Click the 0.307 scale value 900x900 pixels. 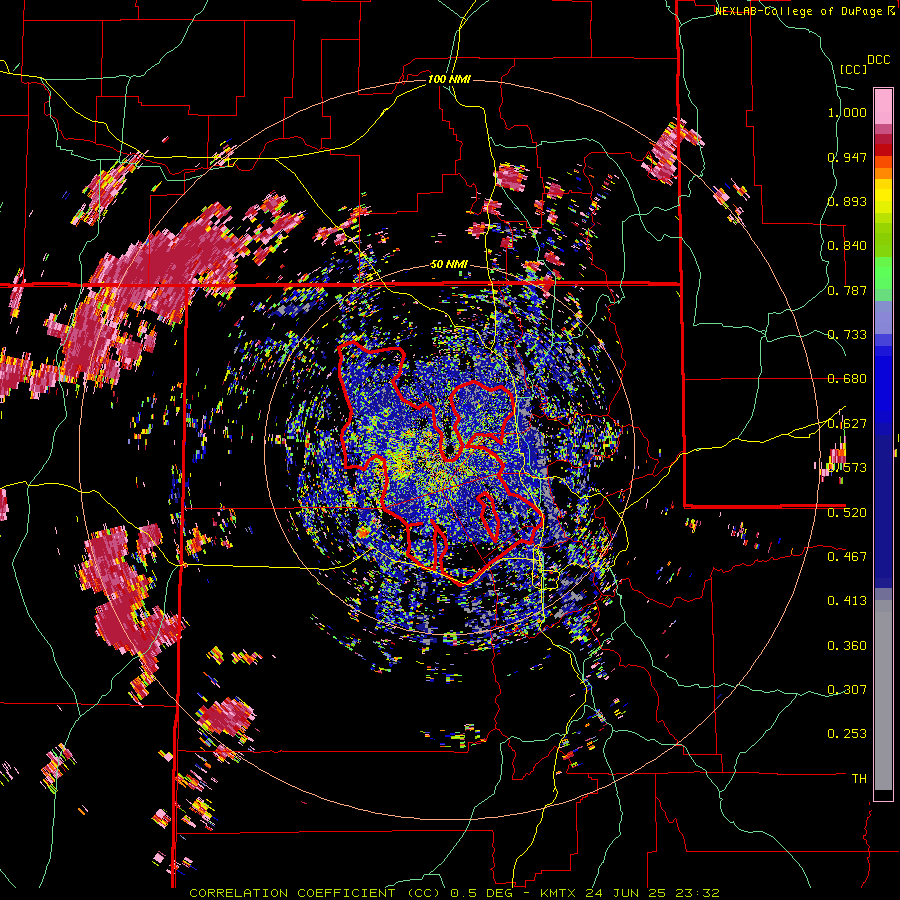tap(847, 690)
